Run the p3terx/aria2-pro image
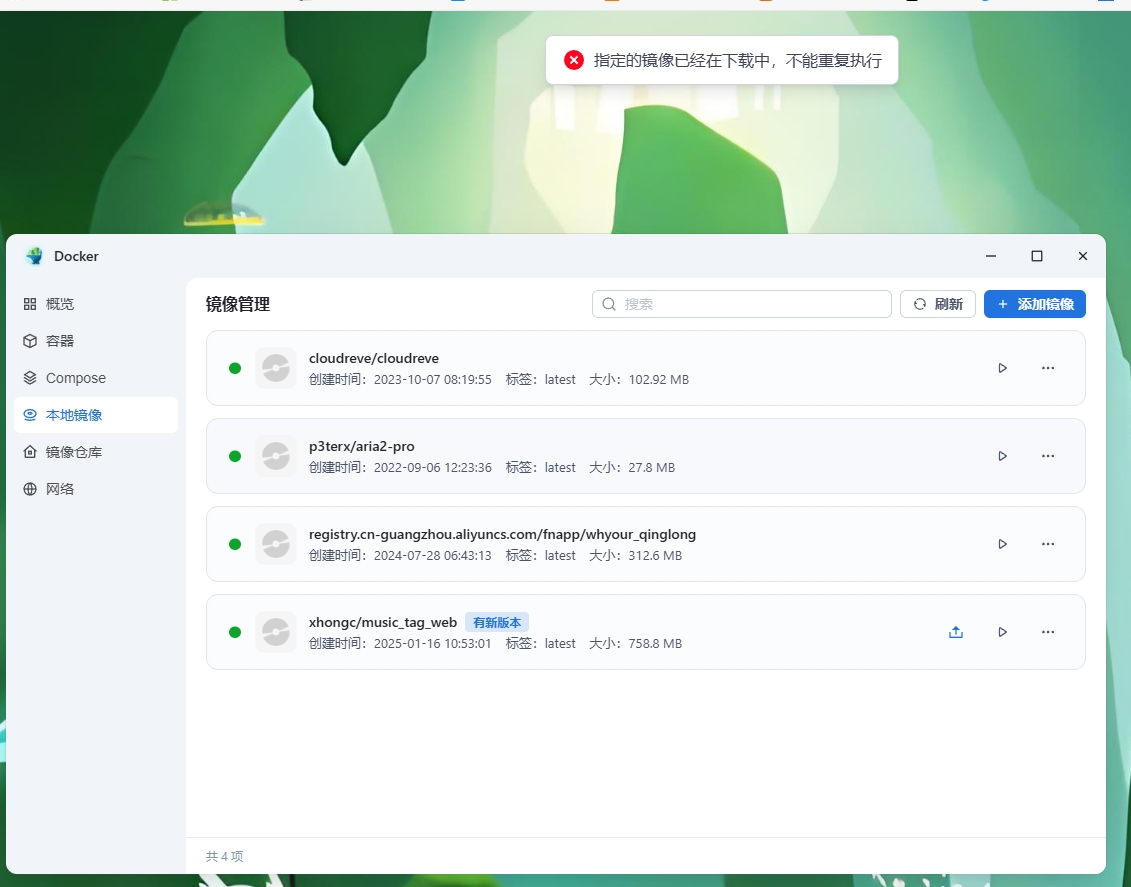The image size is (1131, 887). (x=1003, y=456)
